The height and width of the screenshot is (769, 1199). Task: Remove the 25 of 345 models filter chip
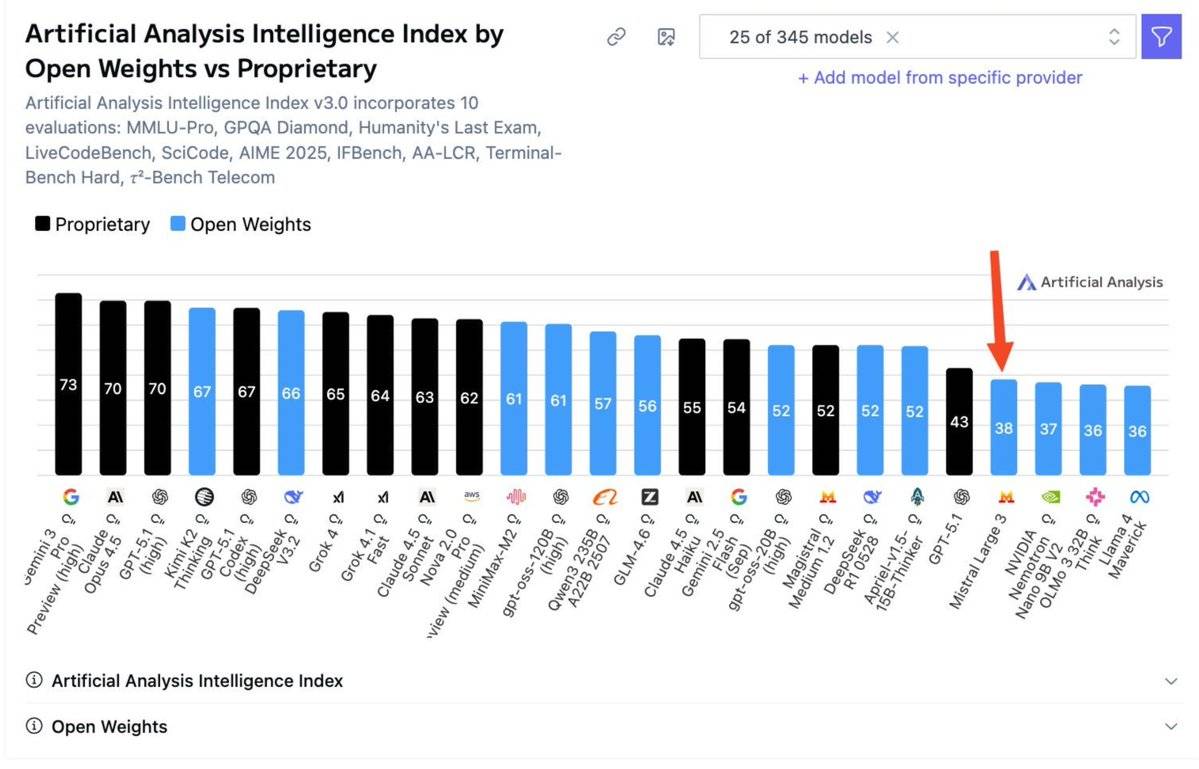(x=895, y=36)
